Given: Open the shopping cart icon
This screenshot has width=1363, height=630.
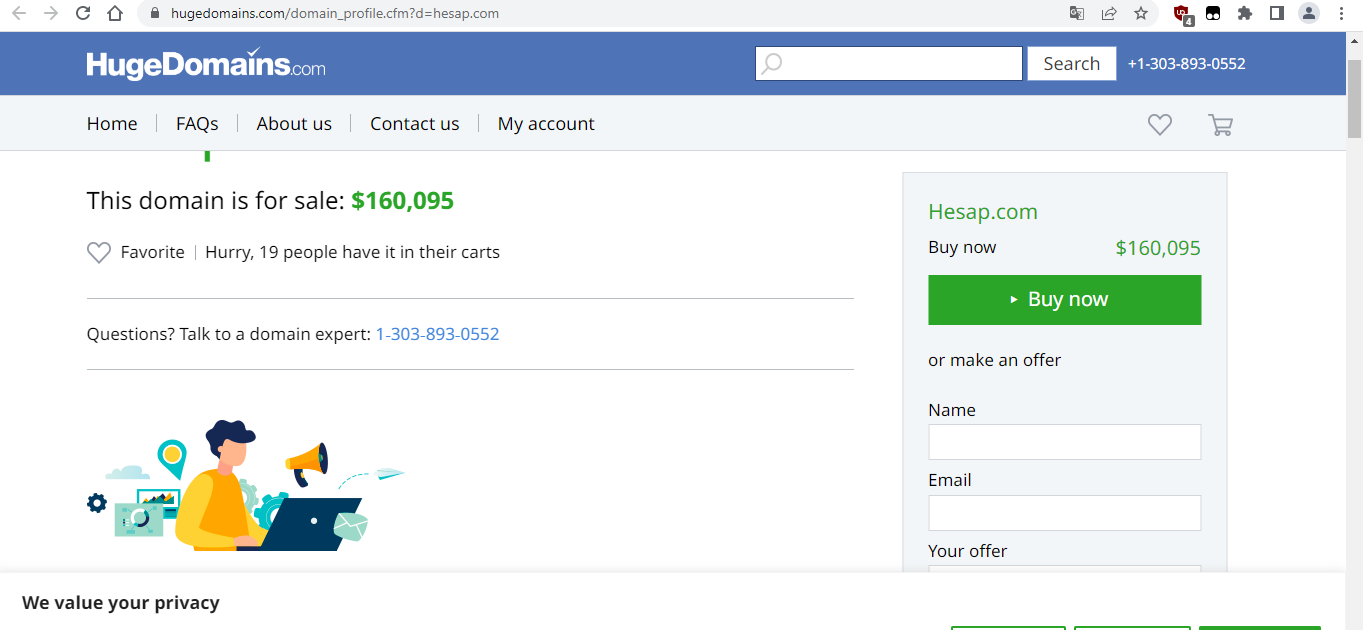Looking at the screenshot, I should [1220, 125].
